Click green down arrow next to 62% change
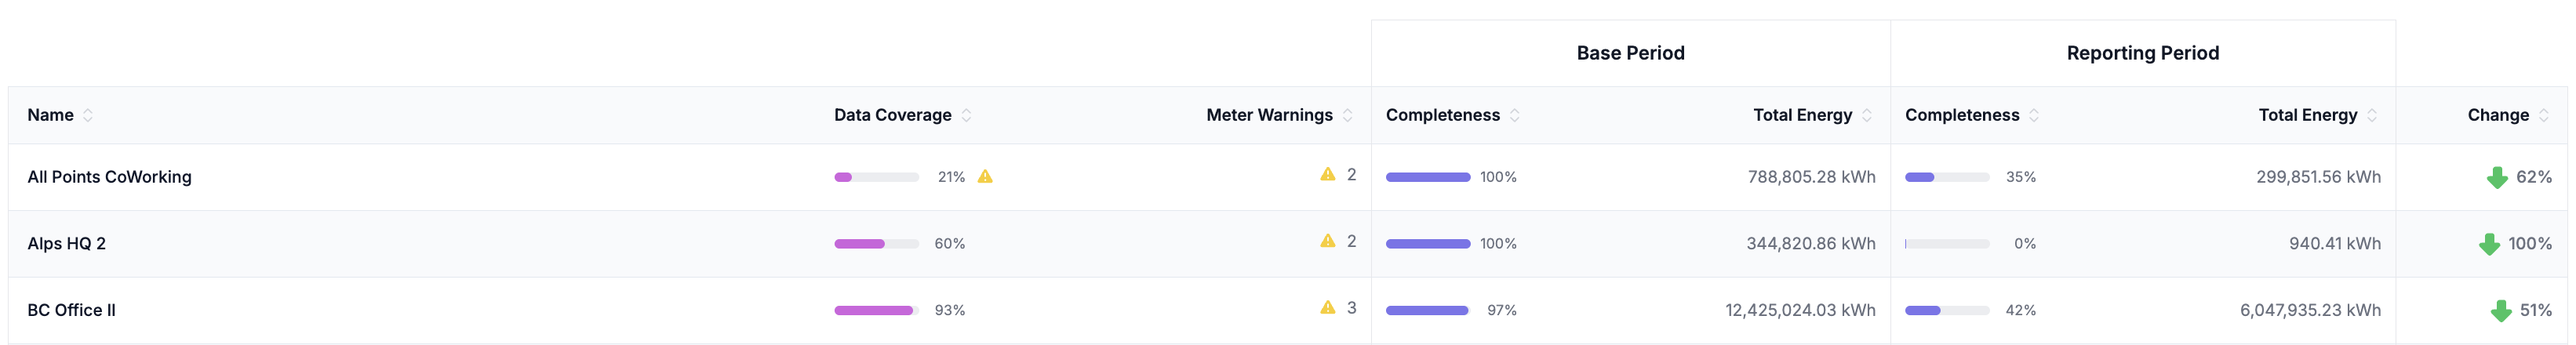This screenshot has height=345, width=2576. pos(2497,178)
